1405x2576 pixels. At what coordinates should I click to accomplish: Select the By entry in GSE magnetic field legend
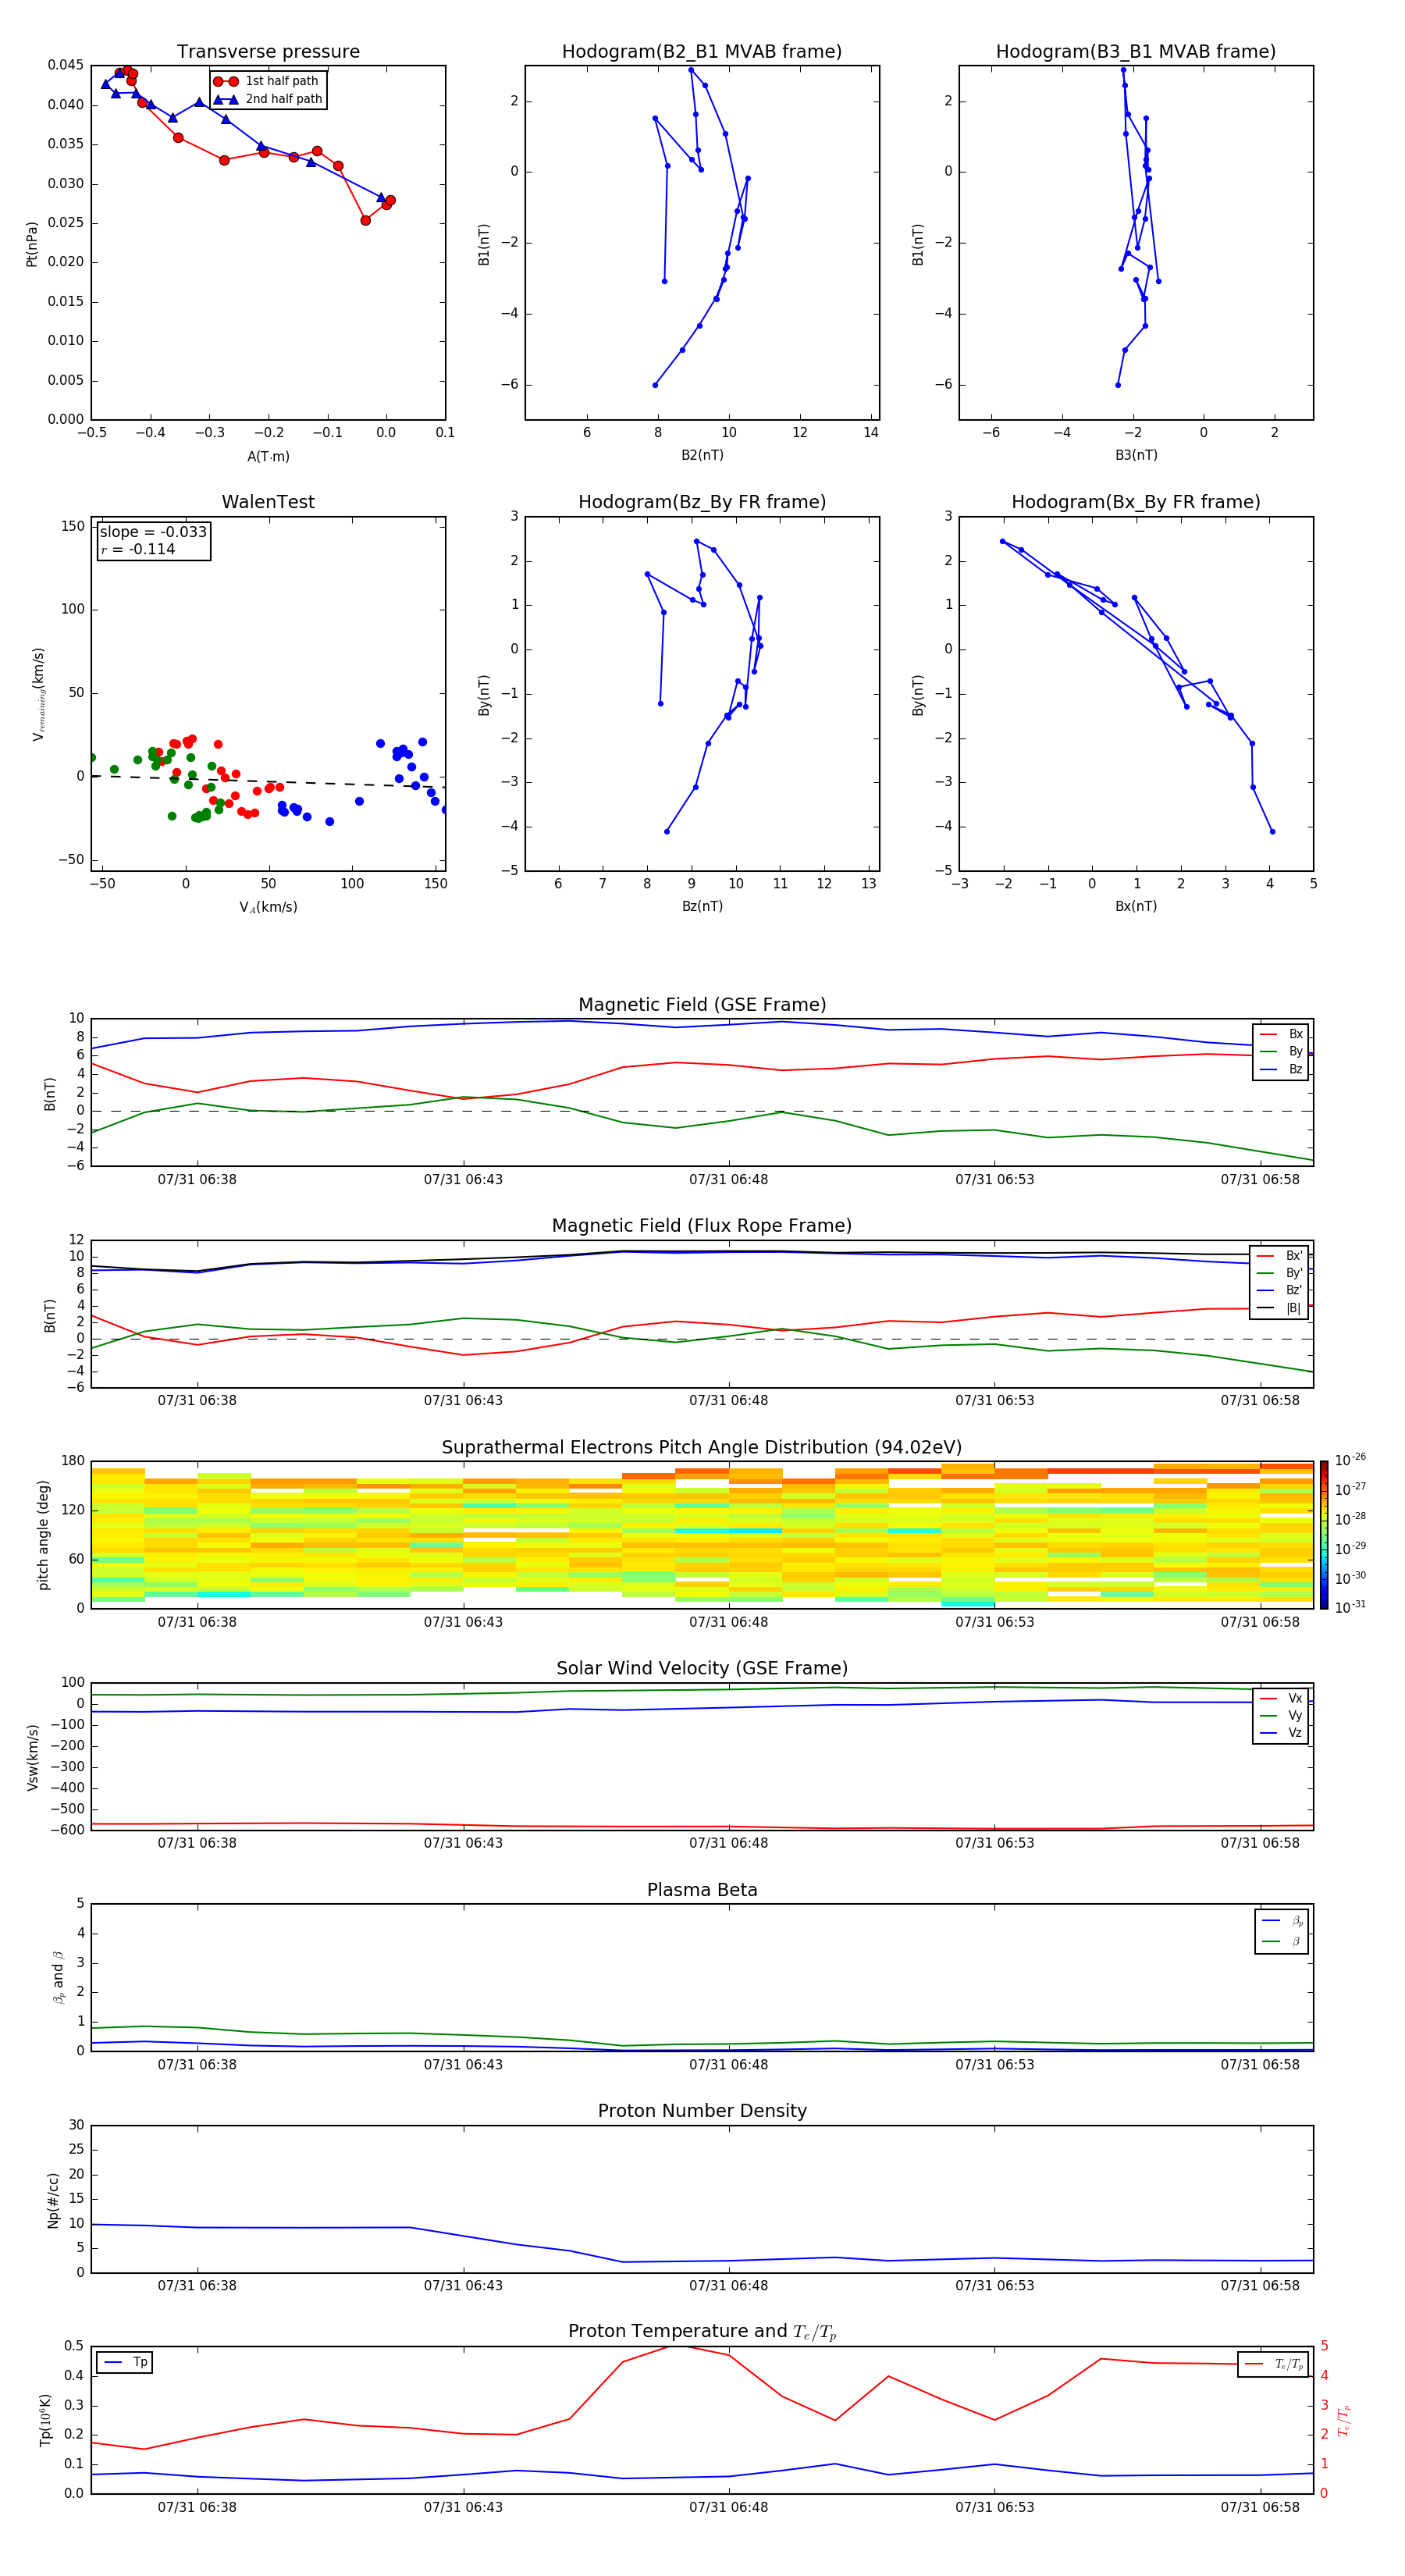point(1281,1052)
